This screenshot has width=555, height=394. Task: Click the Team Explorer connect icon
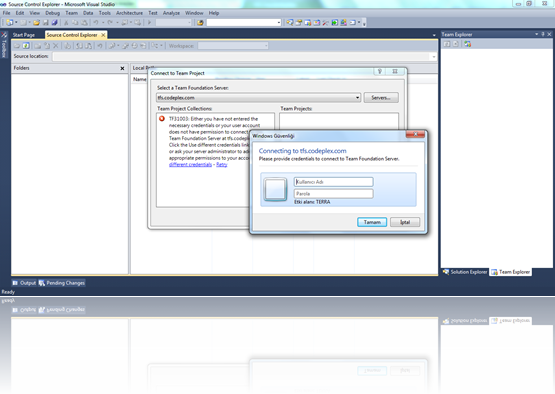pos(468,44)
